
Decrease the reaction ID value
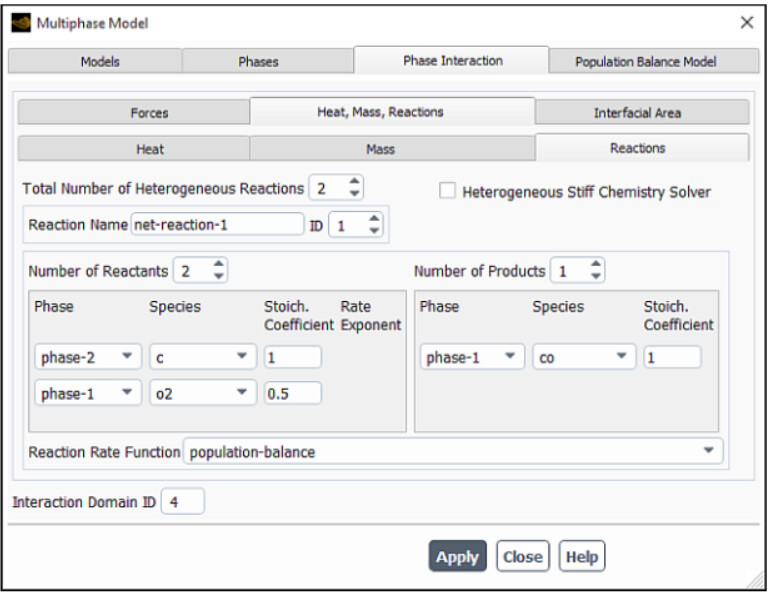[x=375, y=231]
